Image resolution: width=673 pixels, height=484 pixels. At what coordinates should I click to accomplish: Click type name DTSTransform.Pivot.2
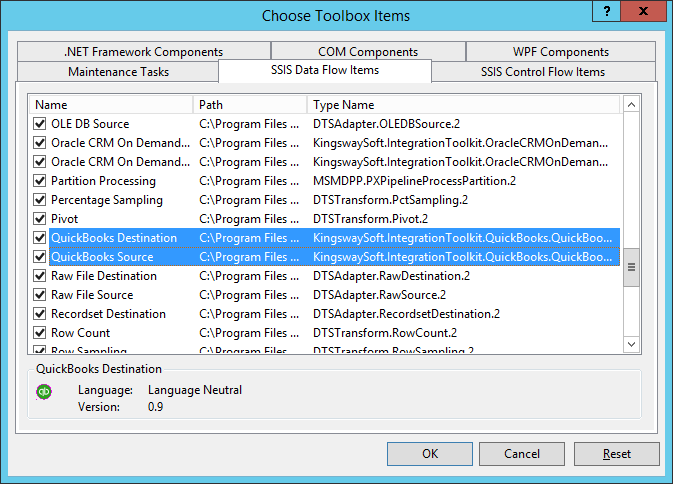click(370, 219)
